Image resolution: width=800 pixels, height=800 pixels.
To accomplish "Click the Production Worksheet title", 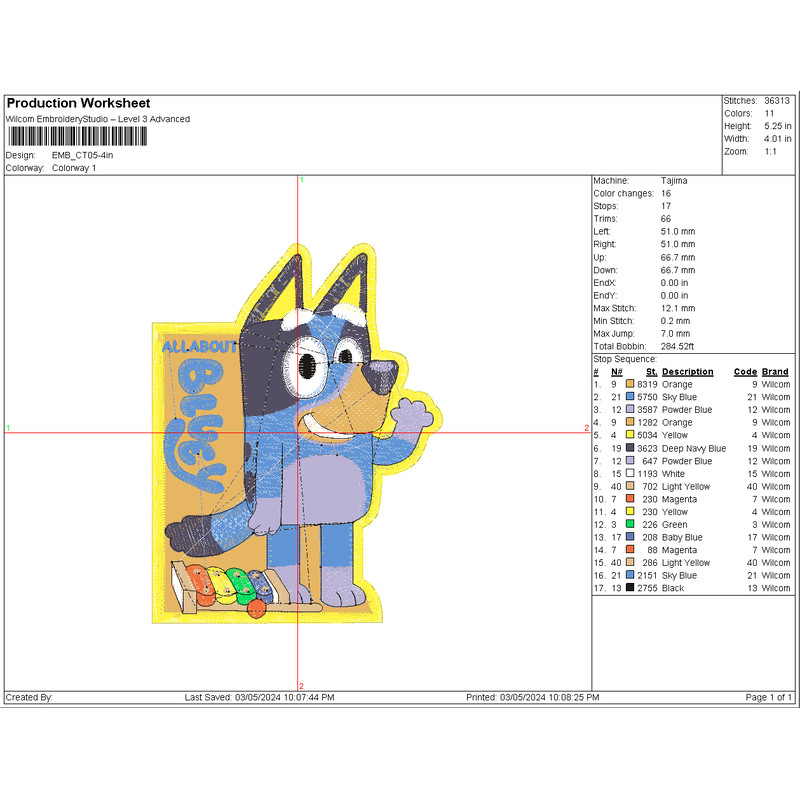I will click(78, 103).
